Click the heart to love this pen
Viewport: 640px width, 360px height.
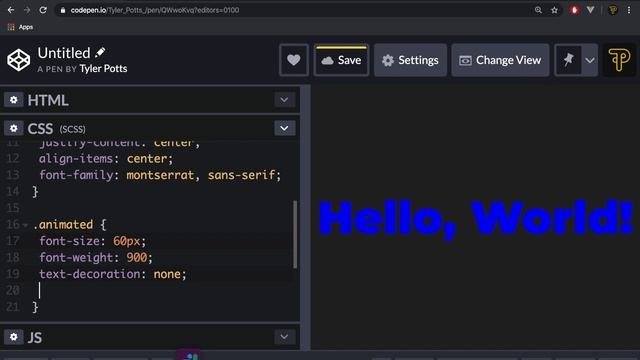click(293, 60)
